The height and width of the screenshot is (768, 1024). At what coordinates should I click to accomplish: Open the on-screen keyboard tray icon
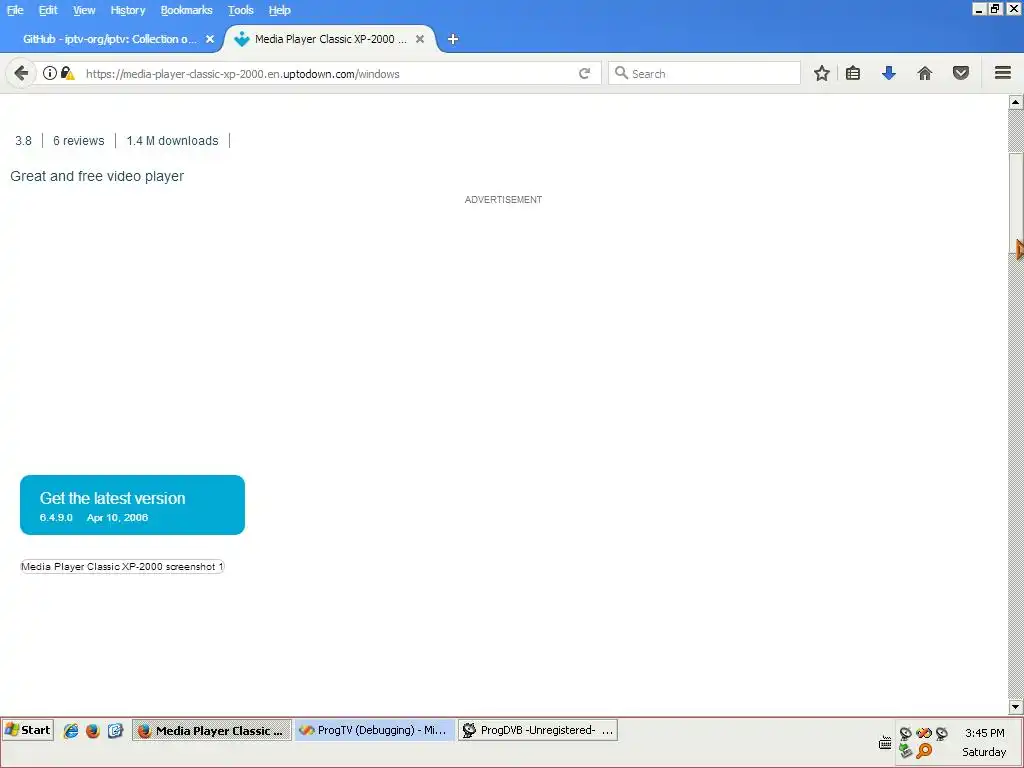click(885, 743)
